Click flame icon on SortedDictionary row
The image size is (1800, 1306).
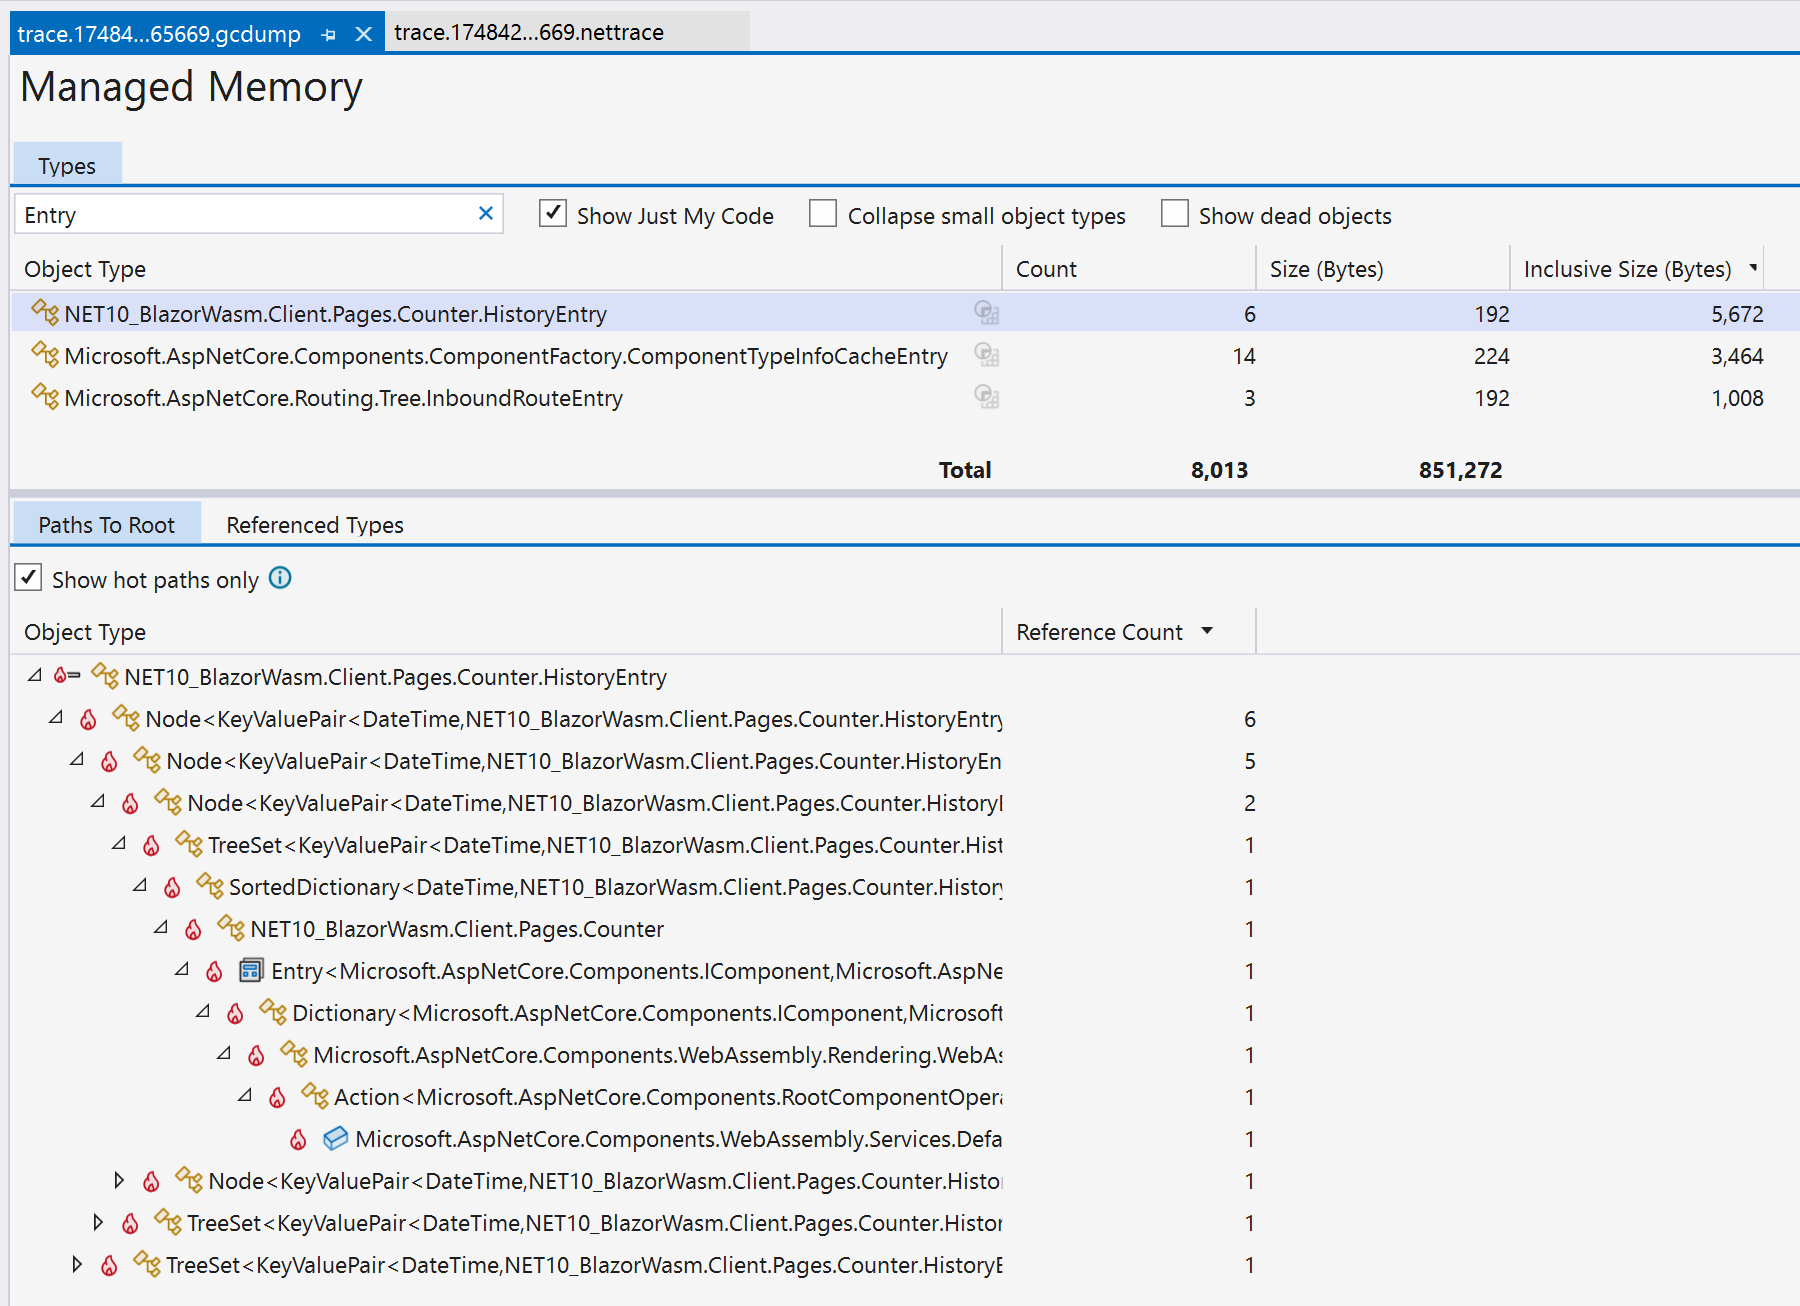(x=172, y=887)
